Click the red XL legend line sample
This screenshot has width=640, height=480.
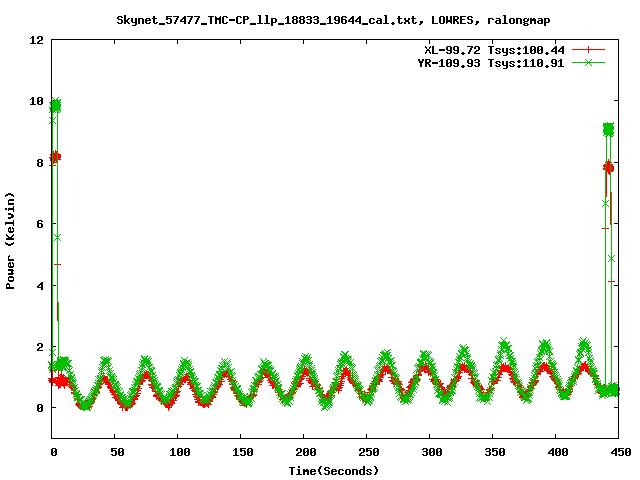click(588, 50)
